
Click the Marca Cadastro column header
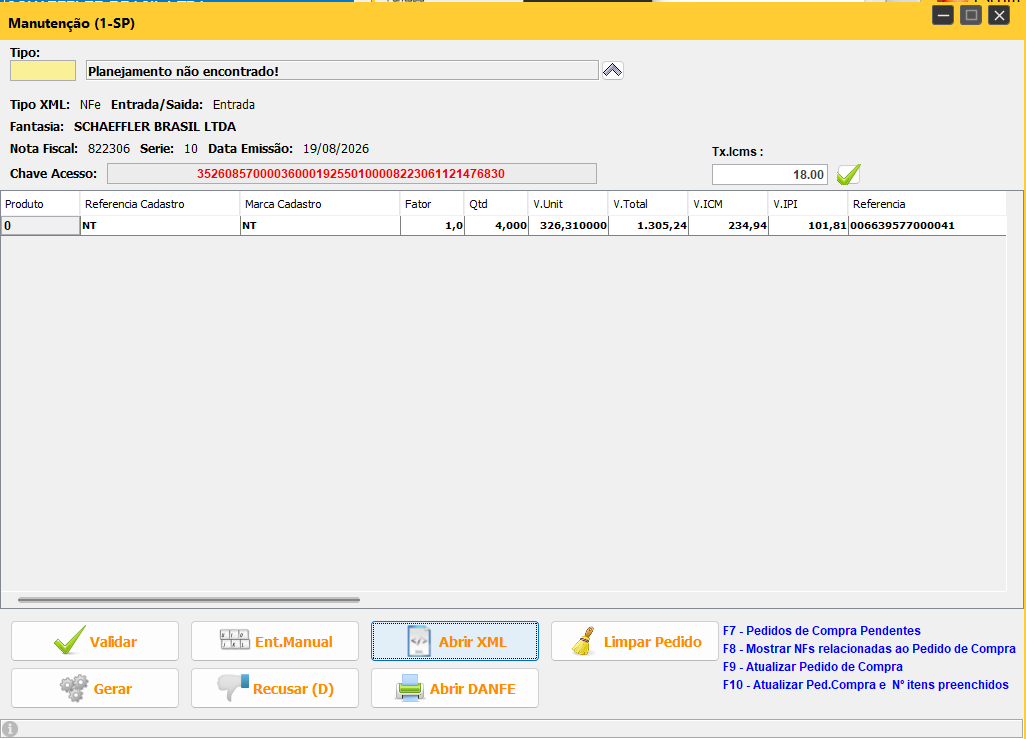pyautogui.click(x=320, y=204)
